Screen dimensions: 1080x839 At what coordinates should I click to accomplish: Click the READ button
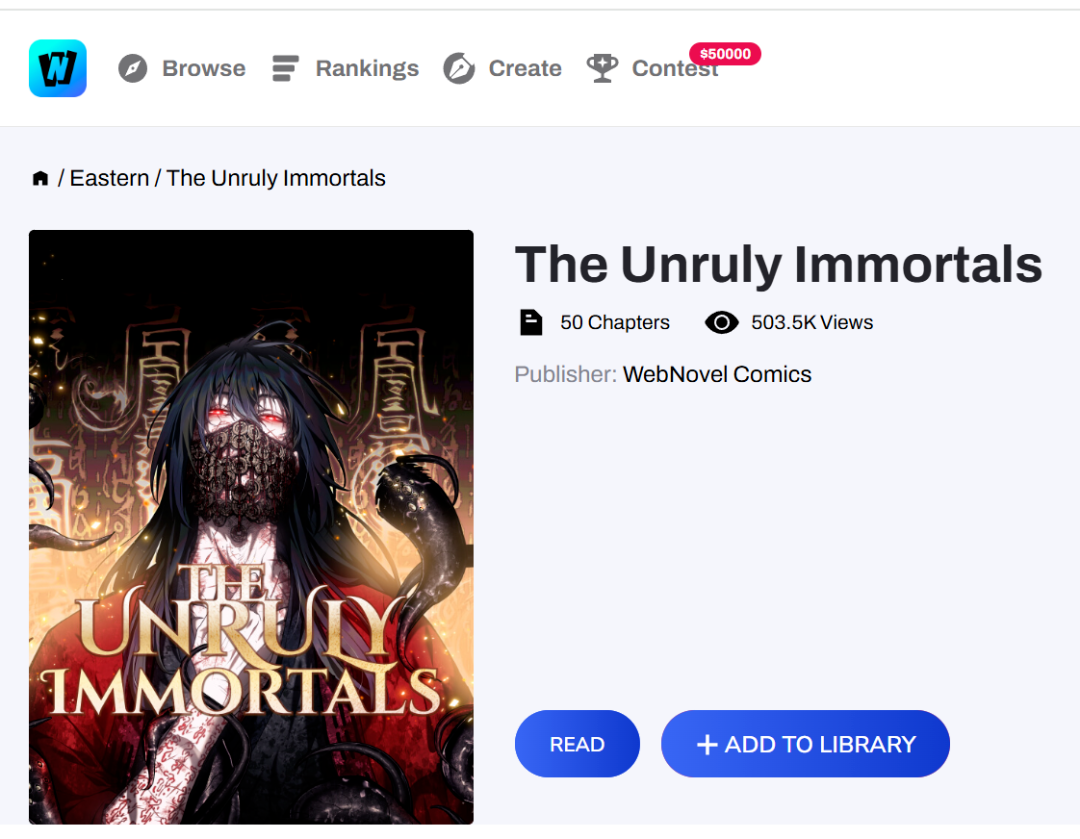(x=577, y=744)
